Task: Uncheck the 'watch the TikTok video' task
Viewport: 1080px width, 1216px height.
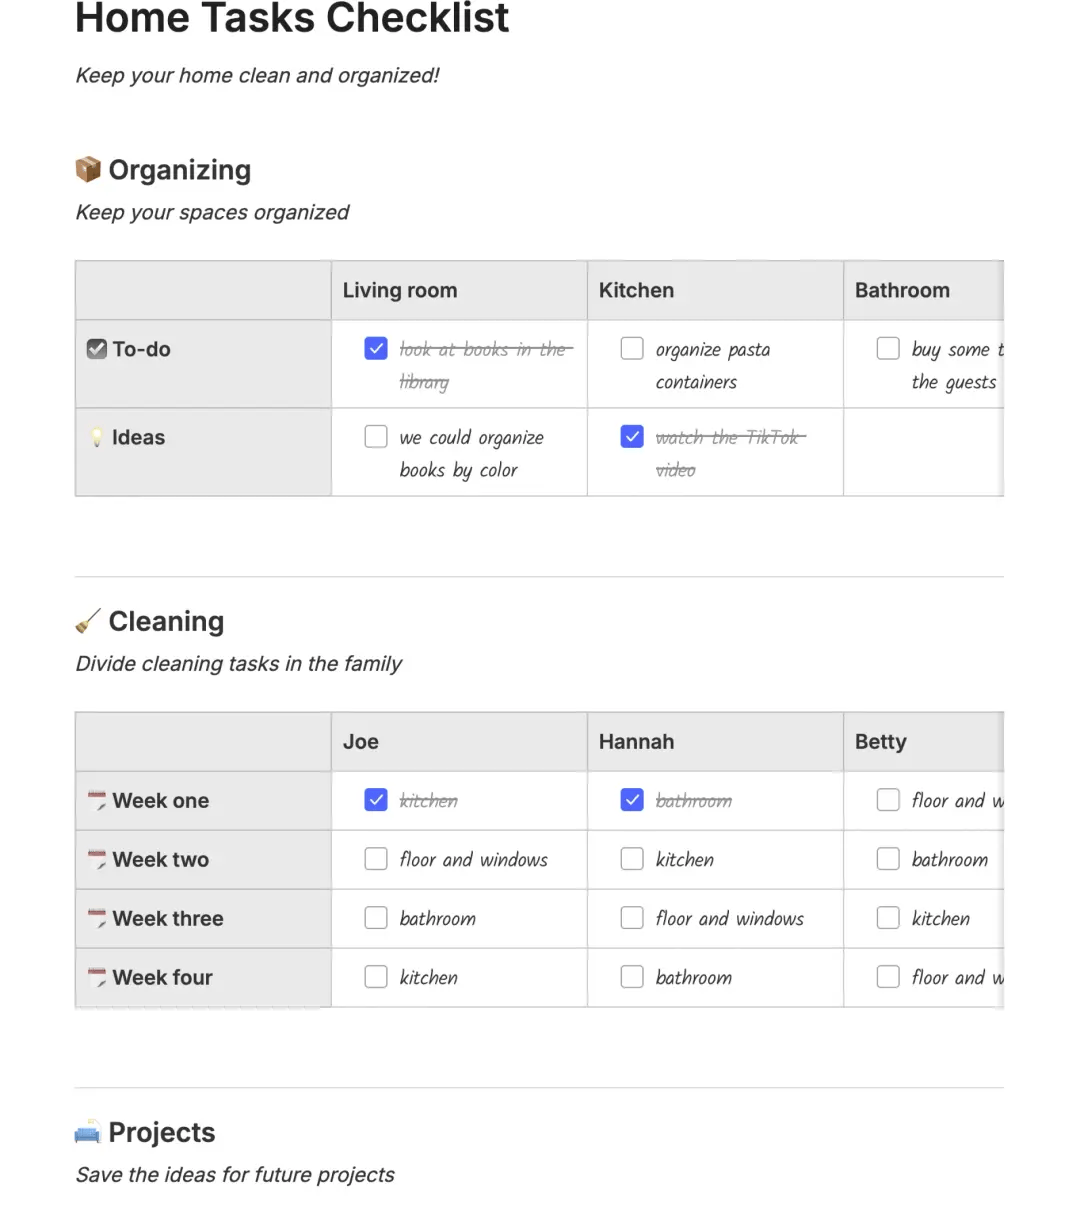Action: tap(632, 436)
